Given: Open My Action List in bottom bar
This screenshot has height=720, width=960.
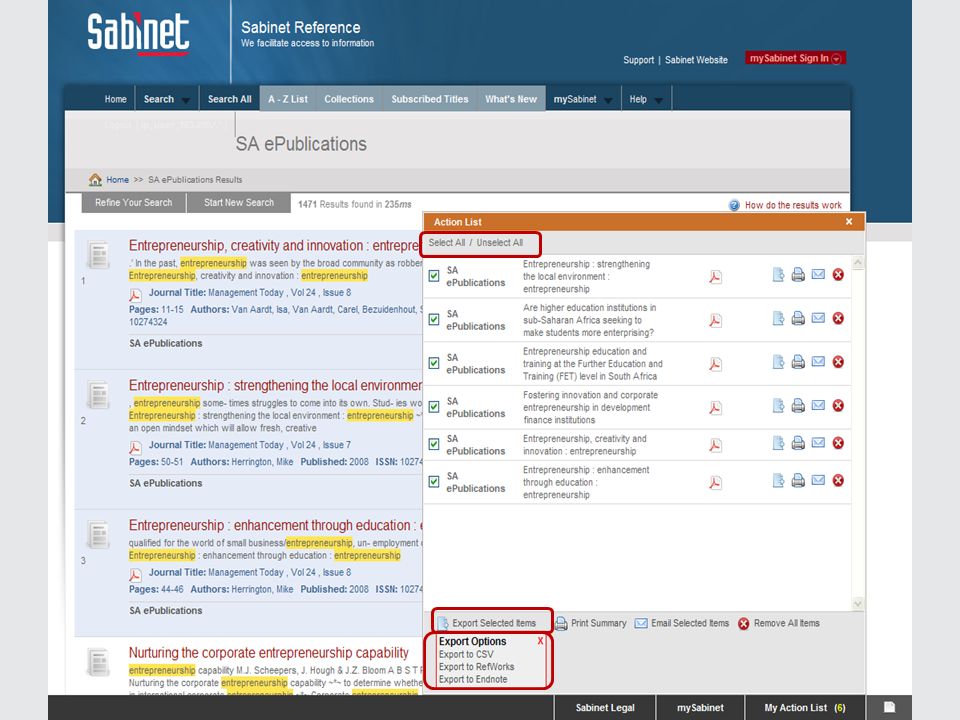Looking at the screenshot, I should coord(804,707).
